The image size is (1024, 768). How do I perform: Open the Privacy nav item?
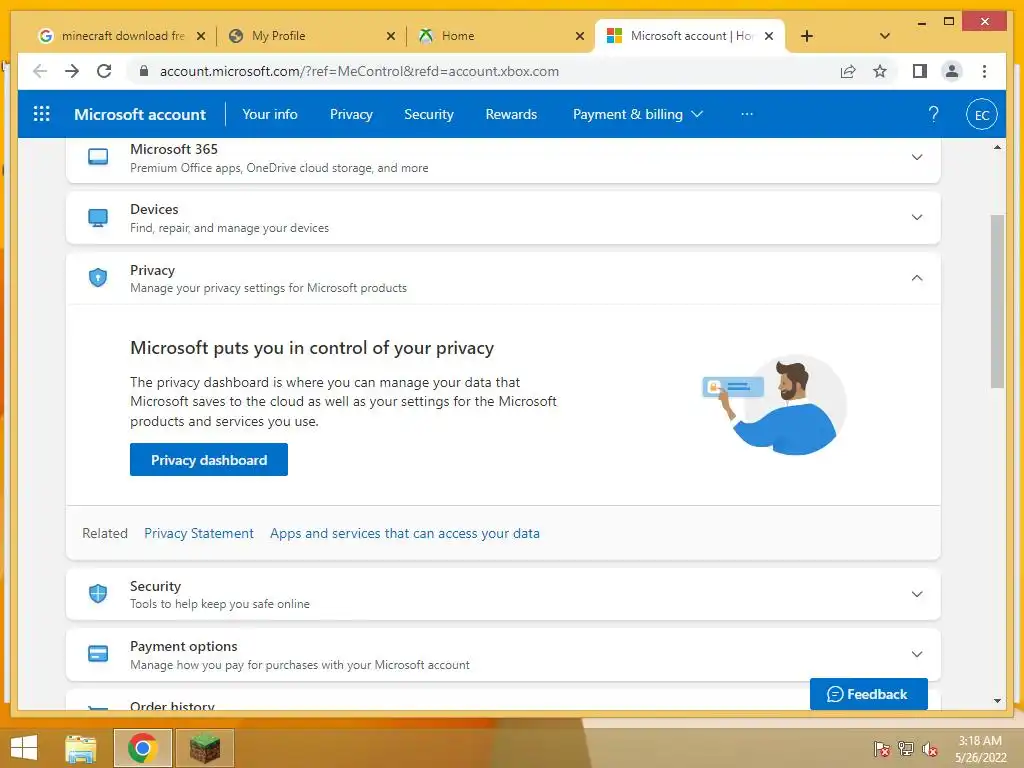tap(351, 114)
